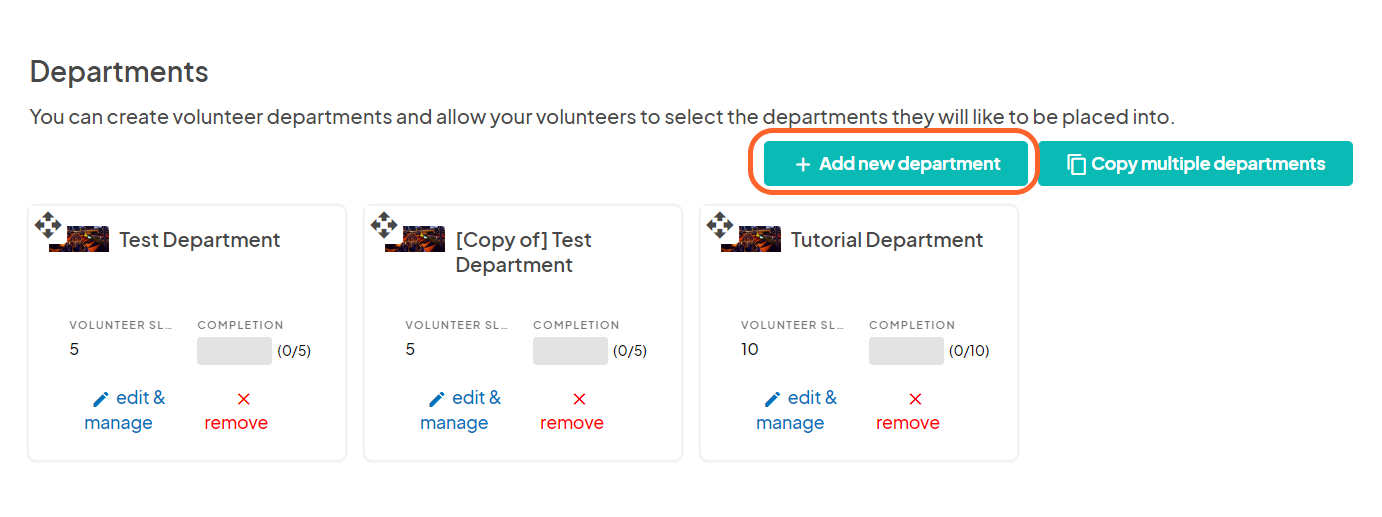Viewport: 1382px width, 517px height.
Task: Select the [Copy of] Test Department title
Action: point(523,252)
